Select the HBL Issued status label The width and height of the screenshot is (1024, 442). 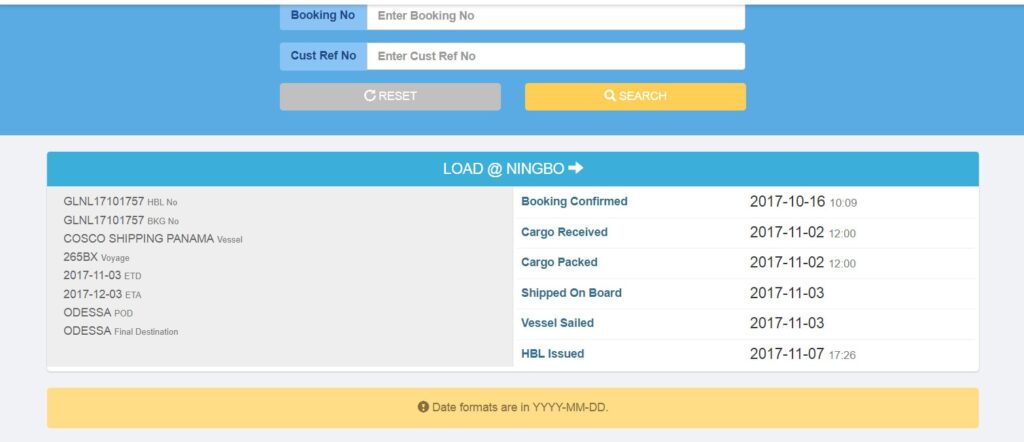pyautogui.click(x=552, y=354)
